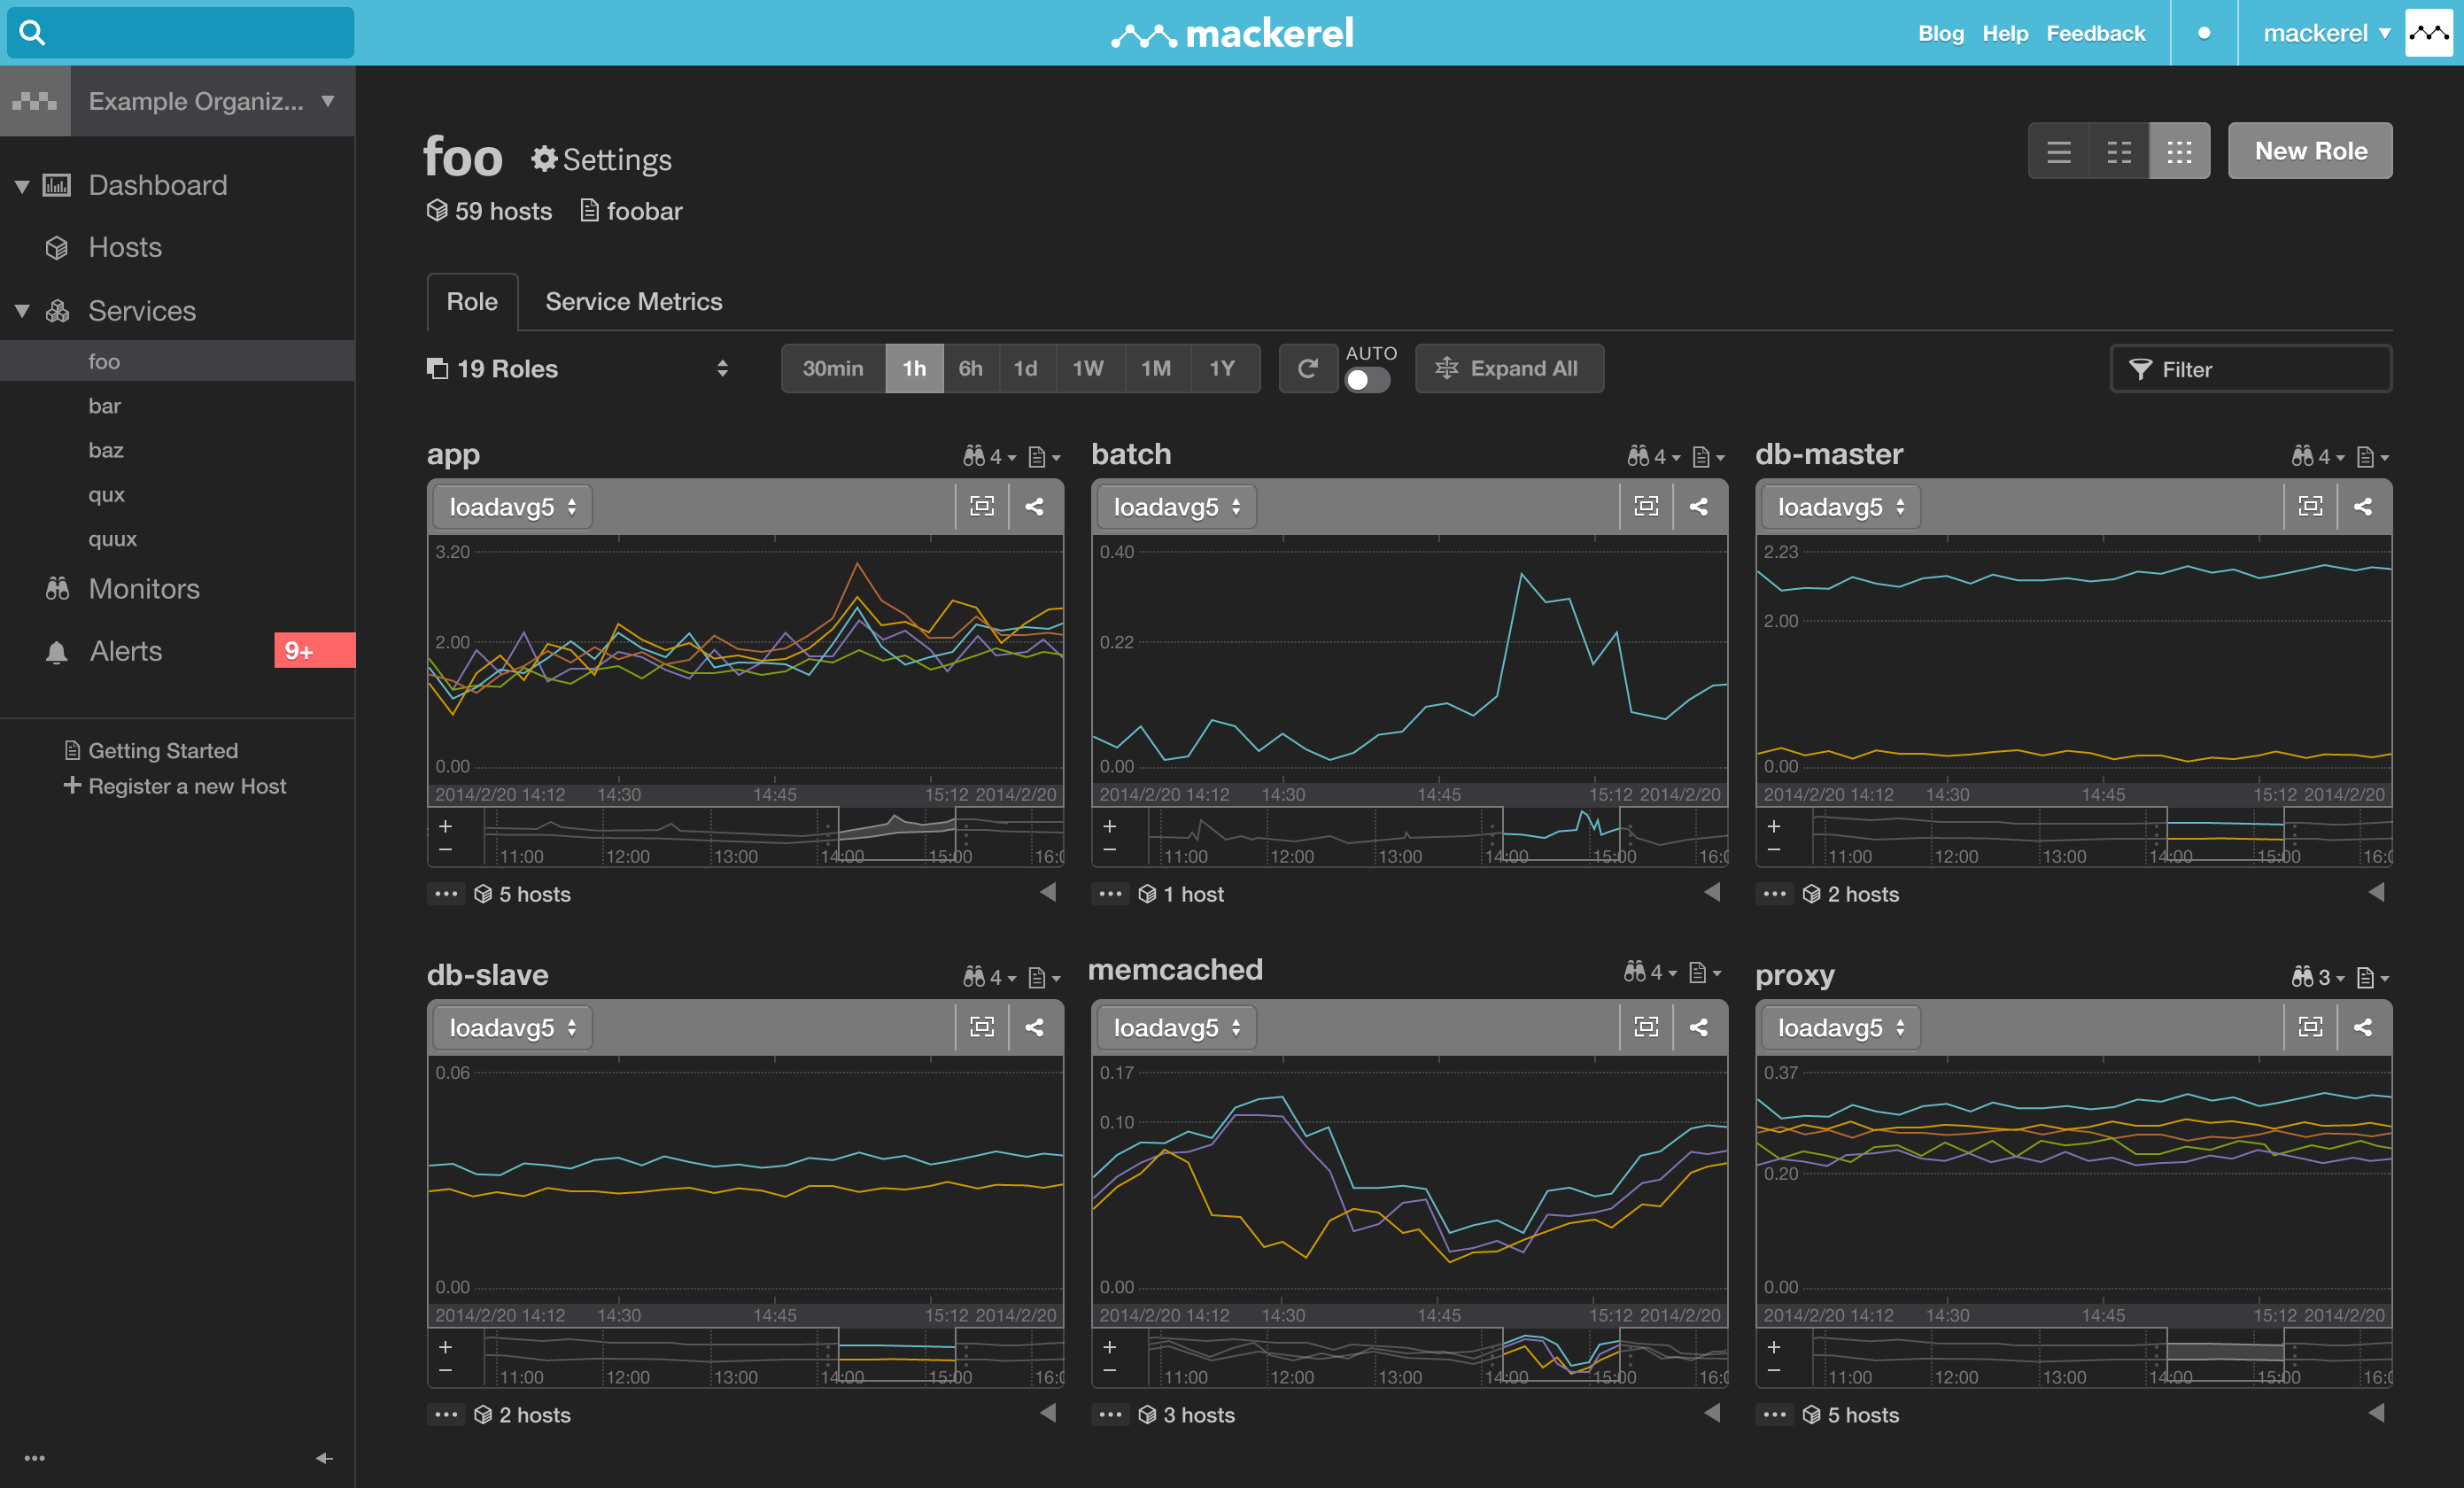Toggle the collapse arrow on batch role panel

1706,893
